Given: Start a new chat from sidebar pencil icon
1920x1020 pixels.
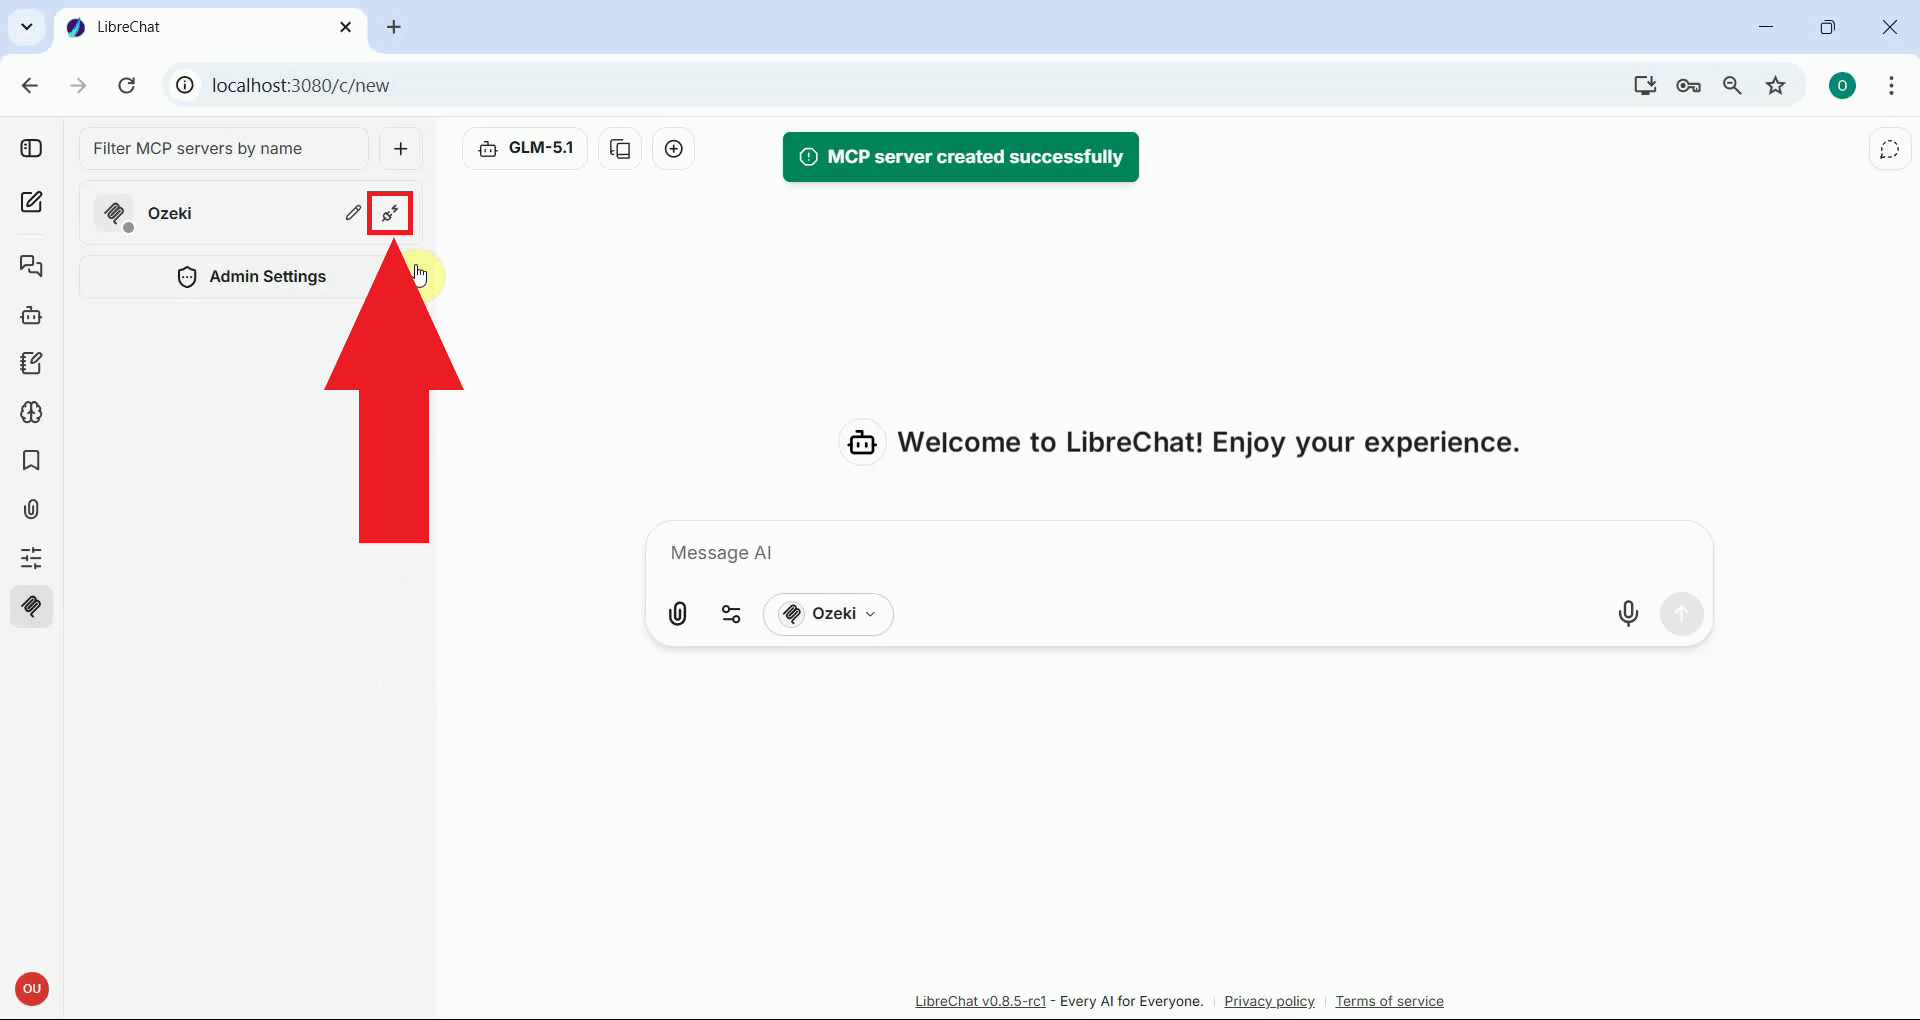Looking at the screenshot, I should (31, 202).
